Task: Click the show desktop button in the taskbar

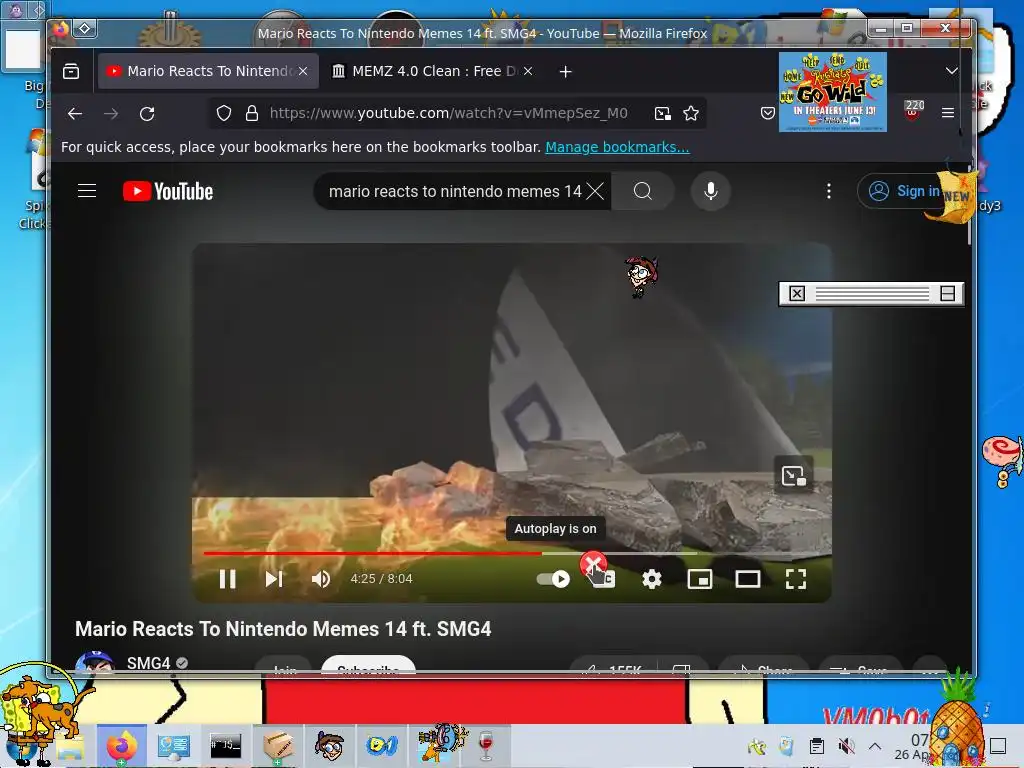Action: (997, 746)
